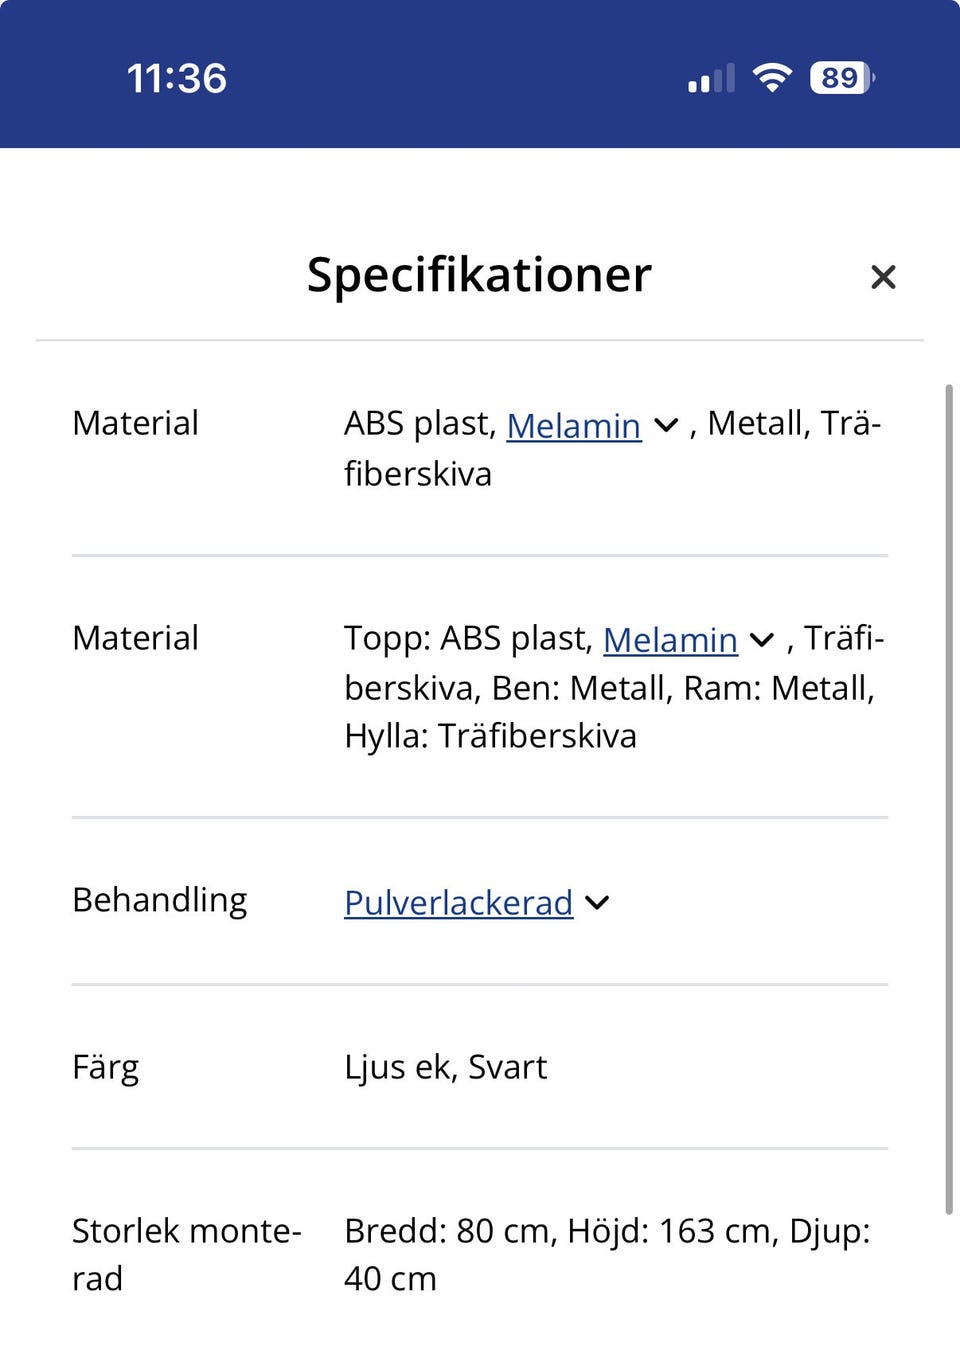
Task: Tap the first Material row label
Action: pos(136,423)
